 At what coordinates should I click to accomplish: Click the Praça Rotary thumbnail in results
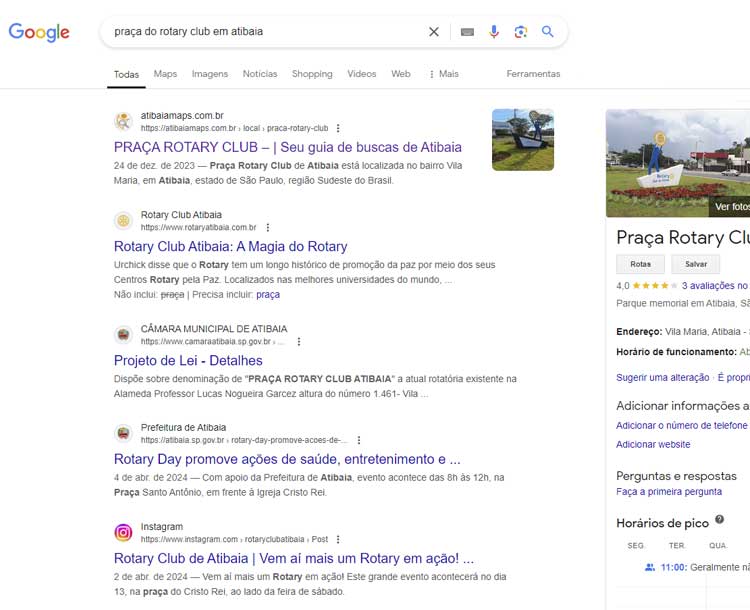523,140
